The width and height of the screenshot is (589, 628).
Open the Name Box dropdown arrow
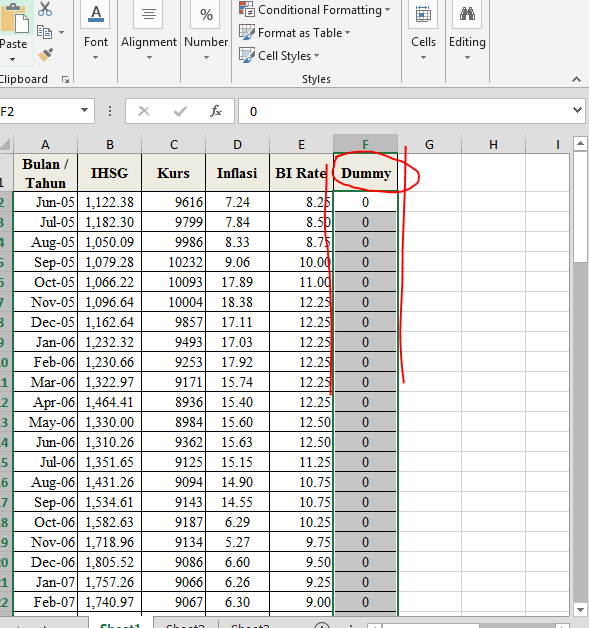pyautogui.click(x=84, y=110)
